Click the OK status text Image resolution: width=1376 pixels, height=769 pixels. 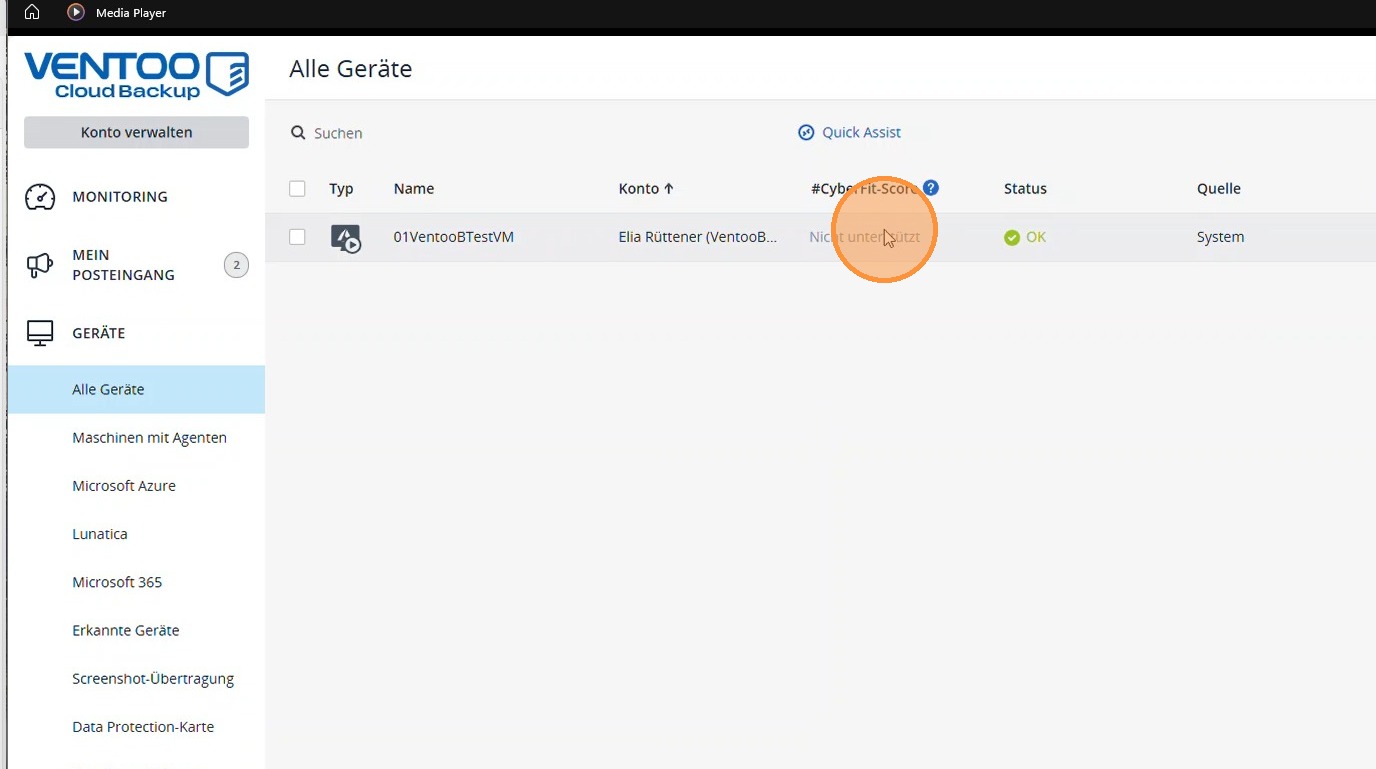click(x=1036, y=237)
